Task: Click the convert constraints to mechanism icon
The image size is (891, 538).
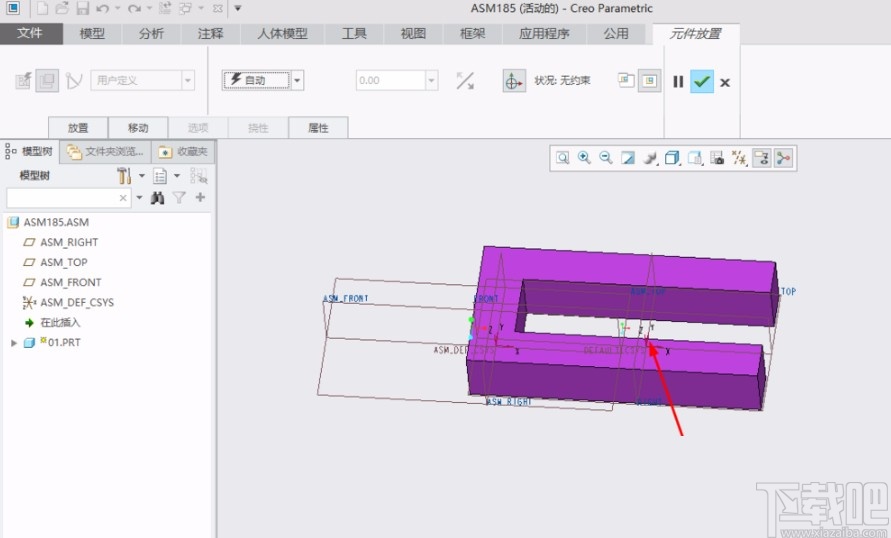Action: pos(74,81)
